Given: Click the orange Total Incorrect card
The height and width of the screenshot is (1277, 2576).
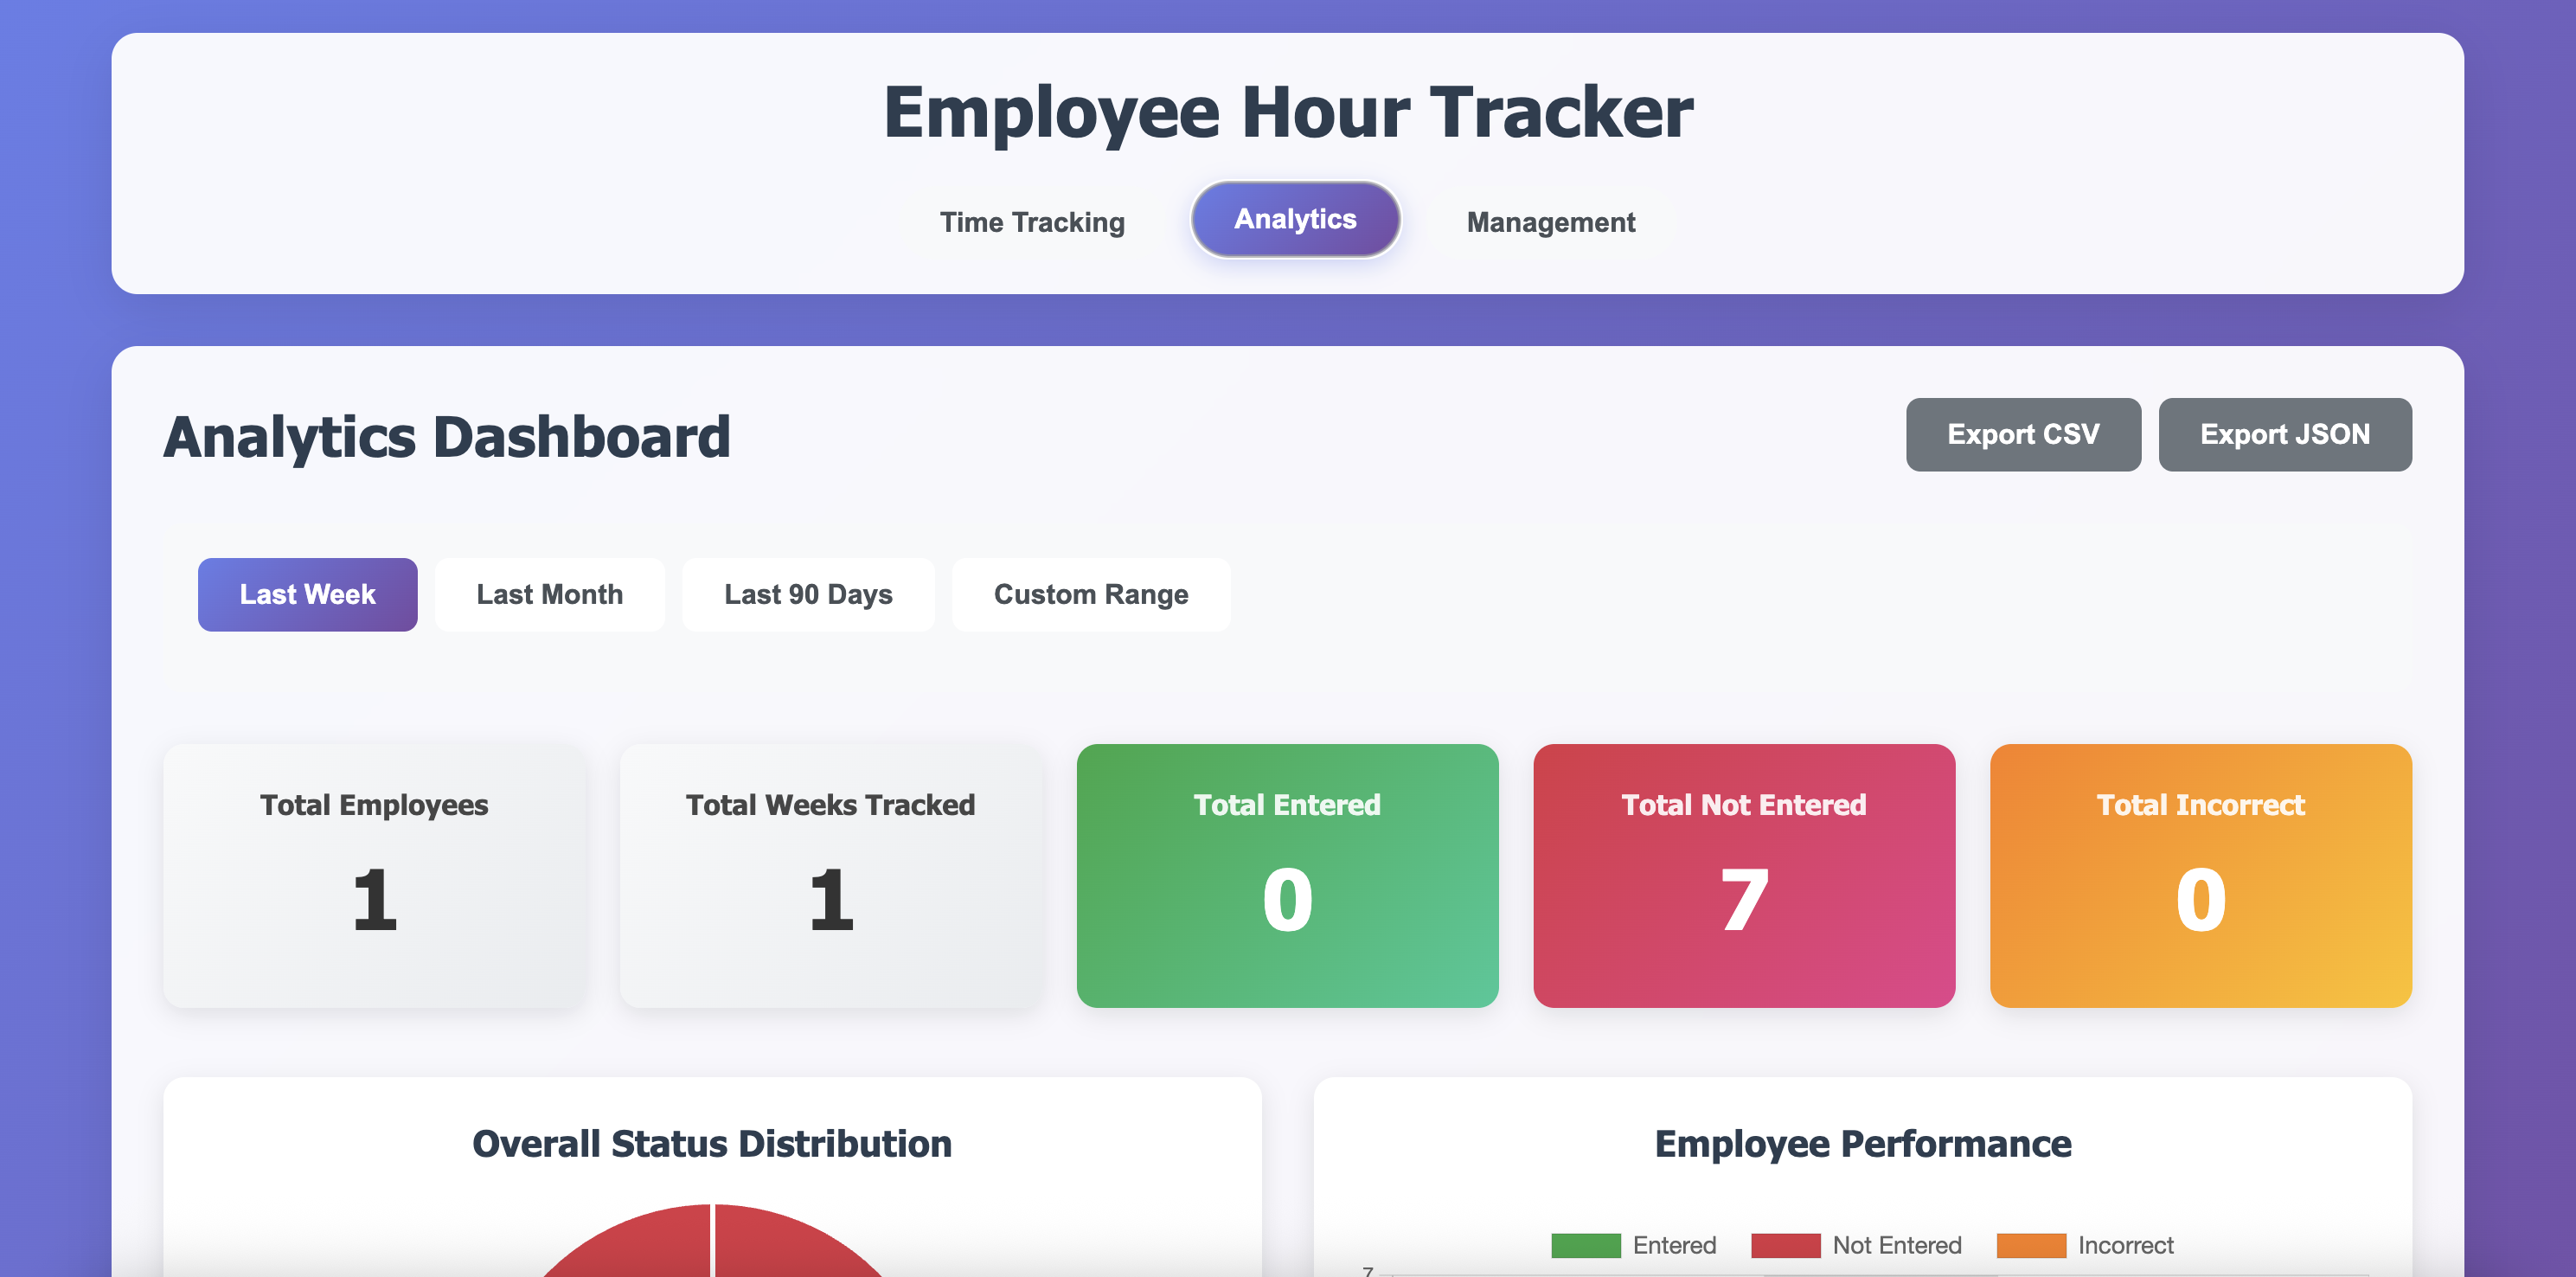Looking at the screenshot, I should point(2200,875).
